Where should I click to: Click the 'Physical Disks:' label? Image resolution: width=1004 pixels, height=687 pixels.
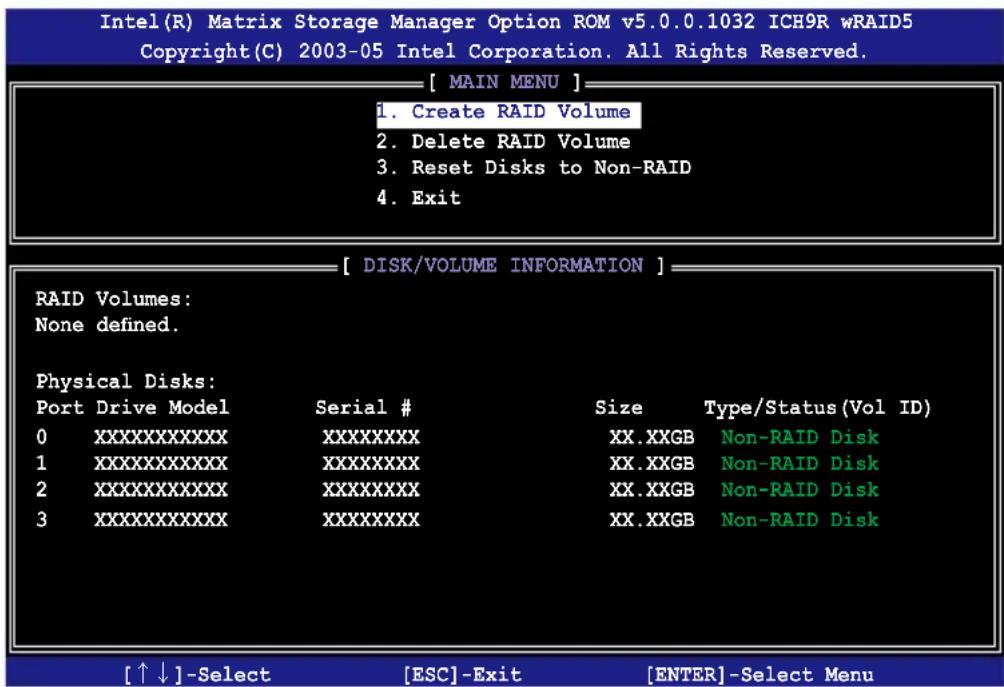pyautogui.click(x=126, y=382)
